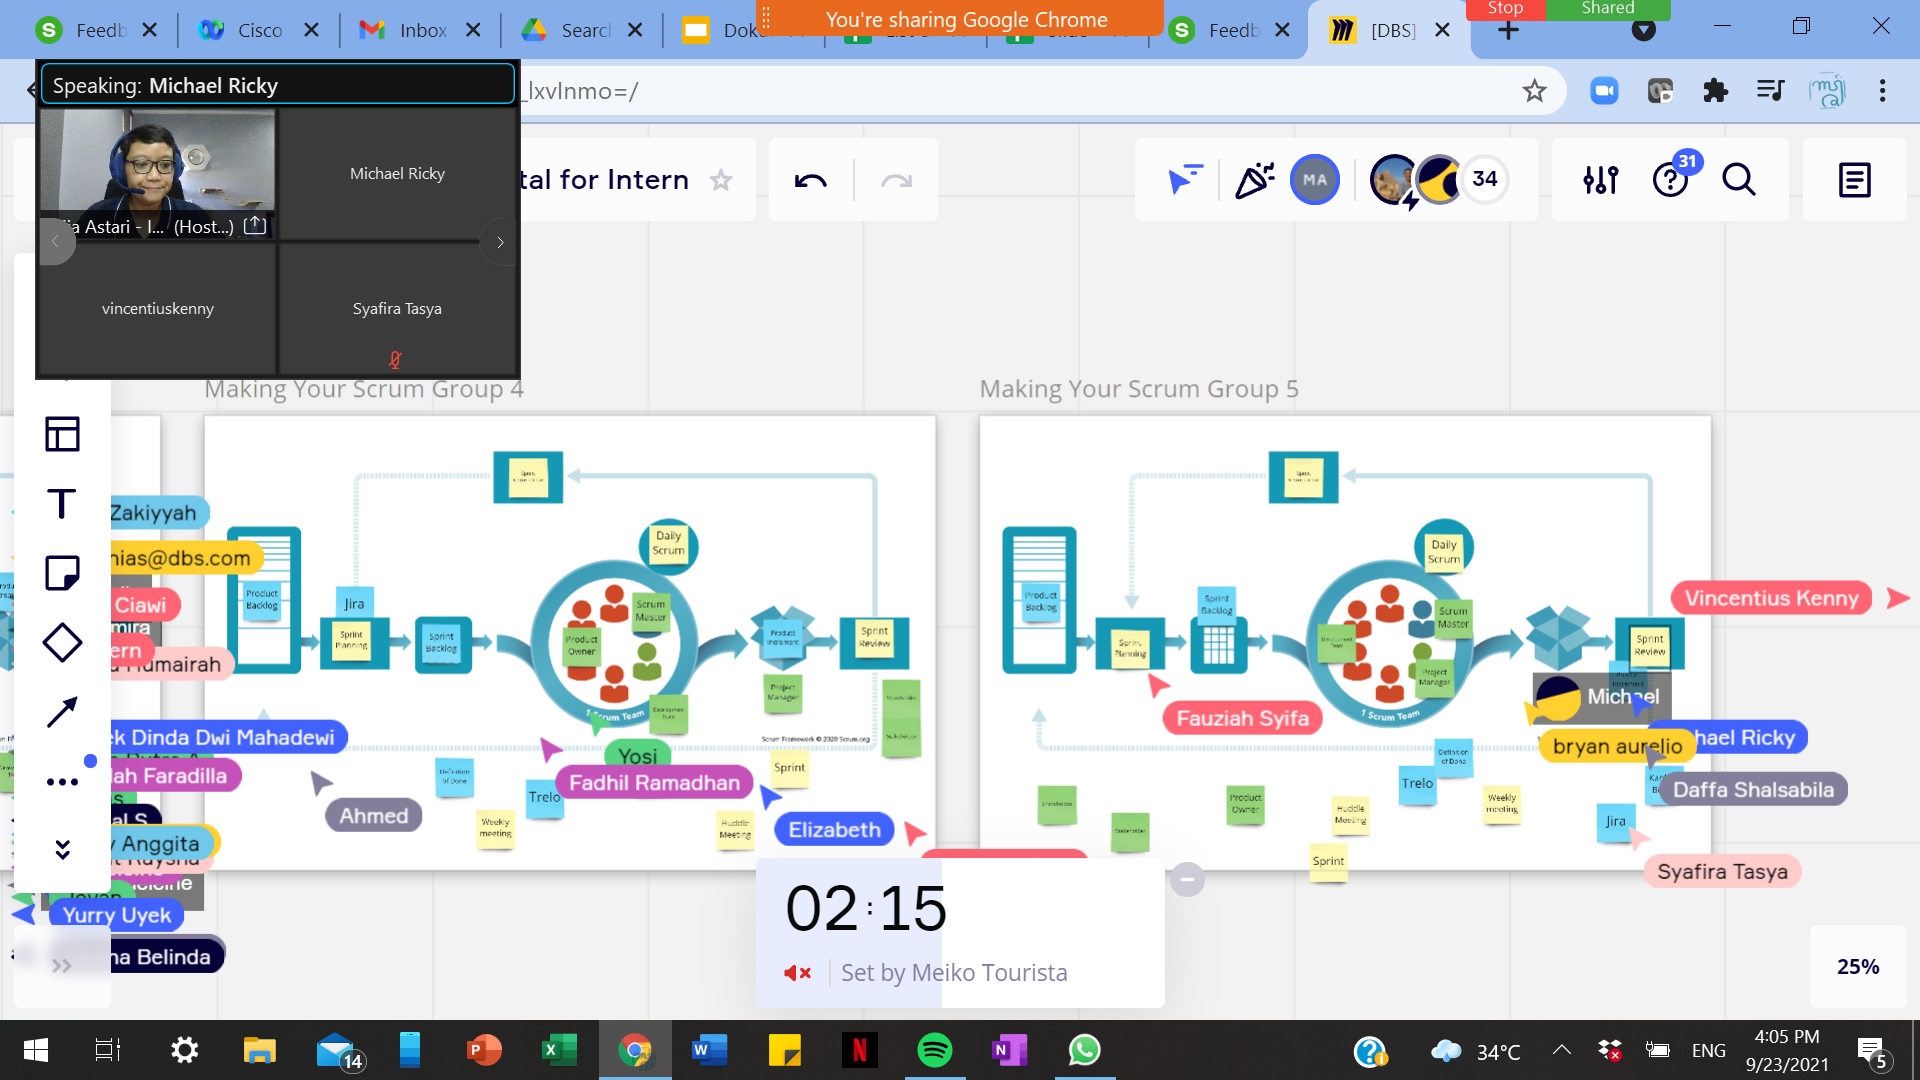Open the board settings sliders icon
This screenshot has width=1920, height=1080.
click(x=1600, y=180)
